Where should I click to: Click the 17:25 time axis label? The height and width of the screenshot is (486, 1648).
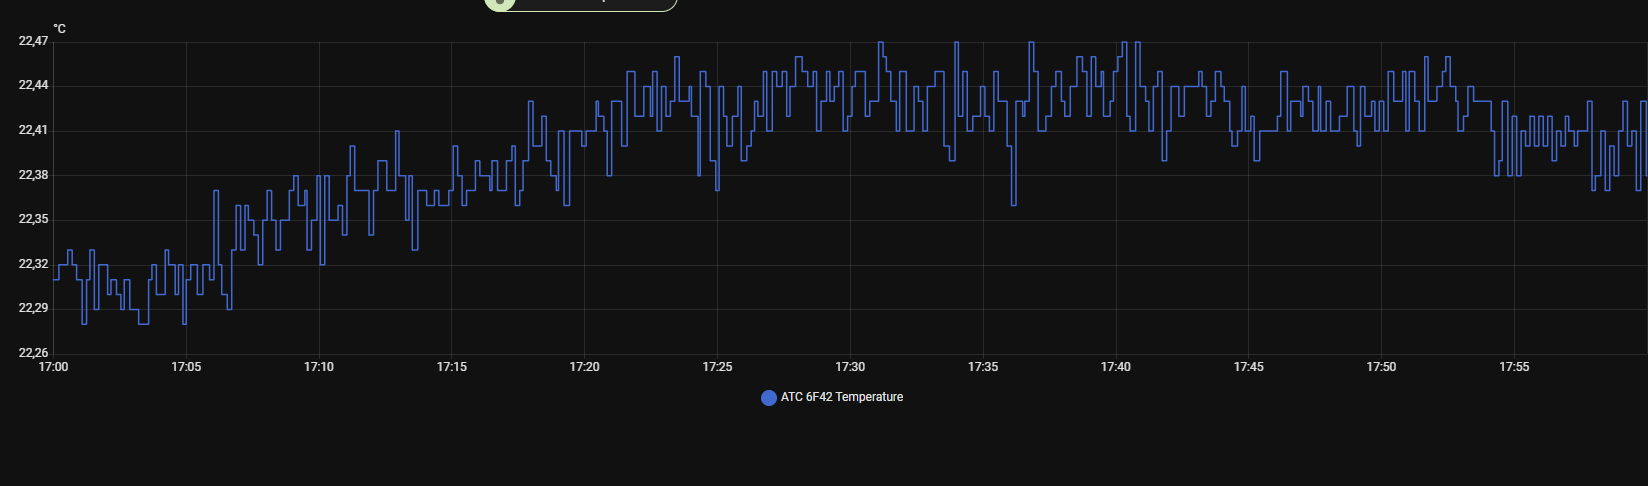click(717, 367)
